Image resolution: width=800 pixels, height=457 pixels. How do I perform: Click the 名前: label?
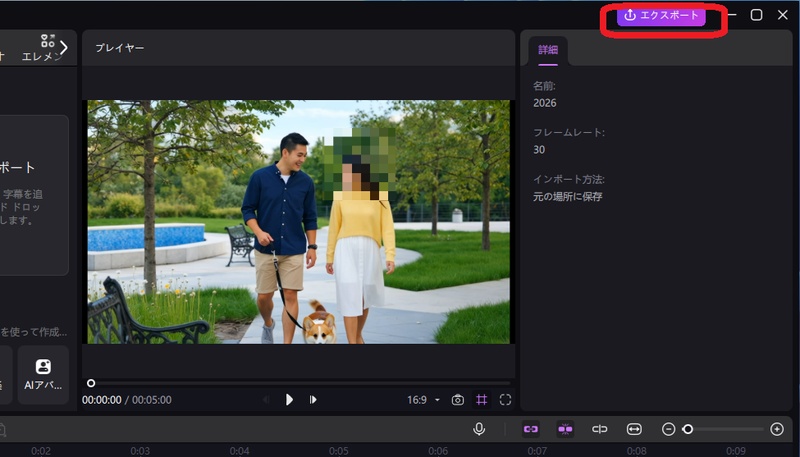[x=544, y=86]
